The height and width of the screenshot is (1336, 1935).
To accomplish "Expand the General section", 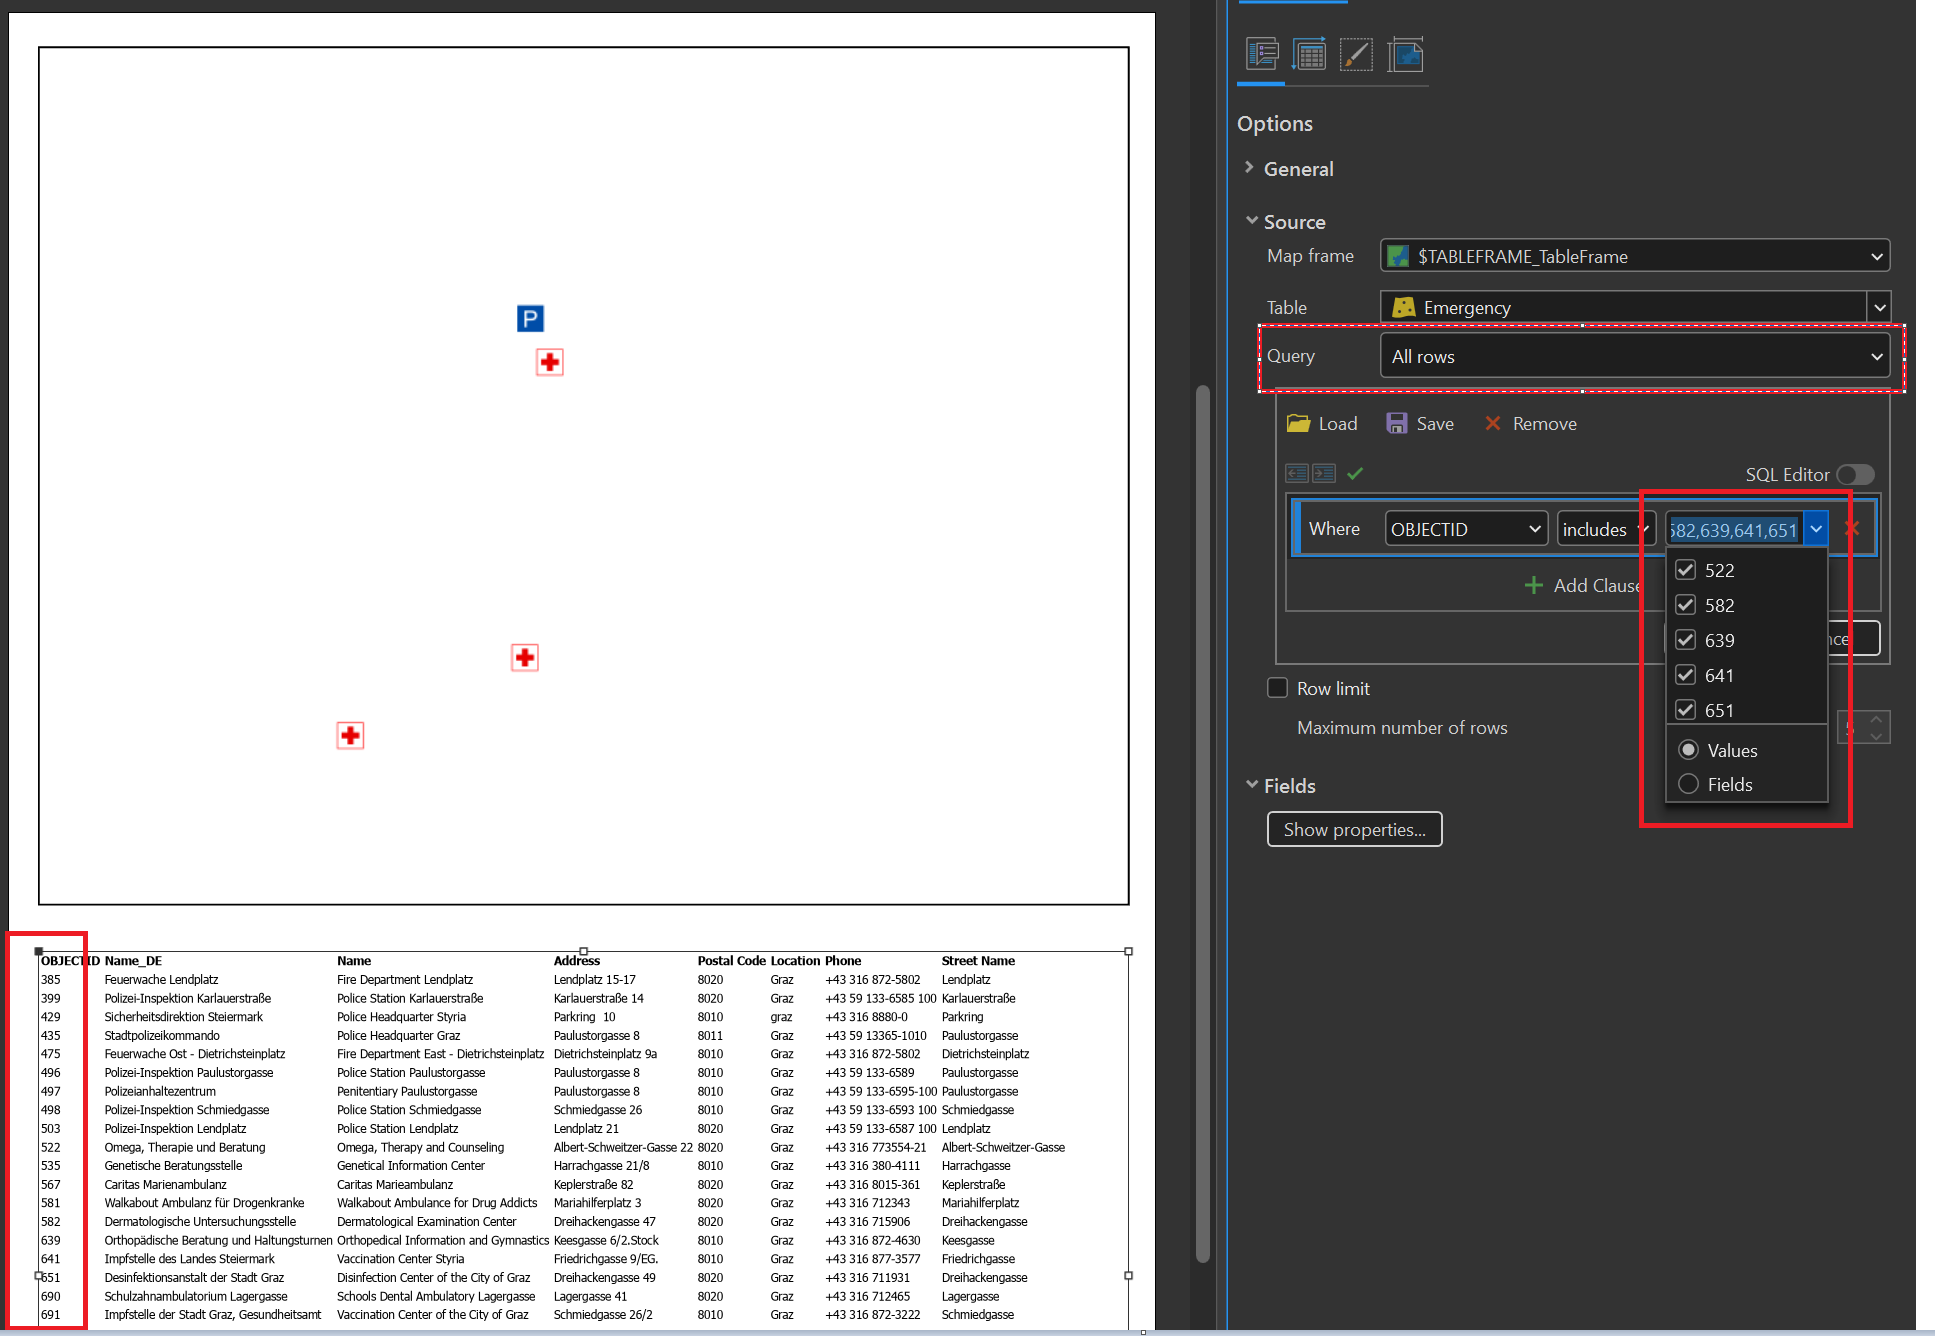I will point(1250,168).
